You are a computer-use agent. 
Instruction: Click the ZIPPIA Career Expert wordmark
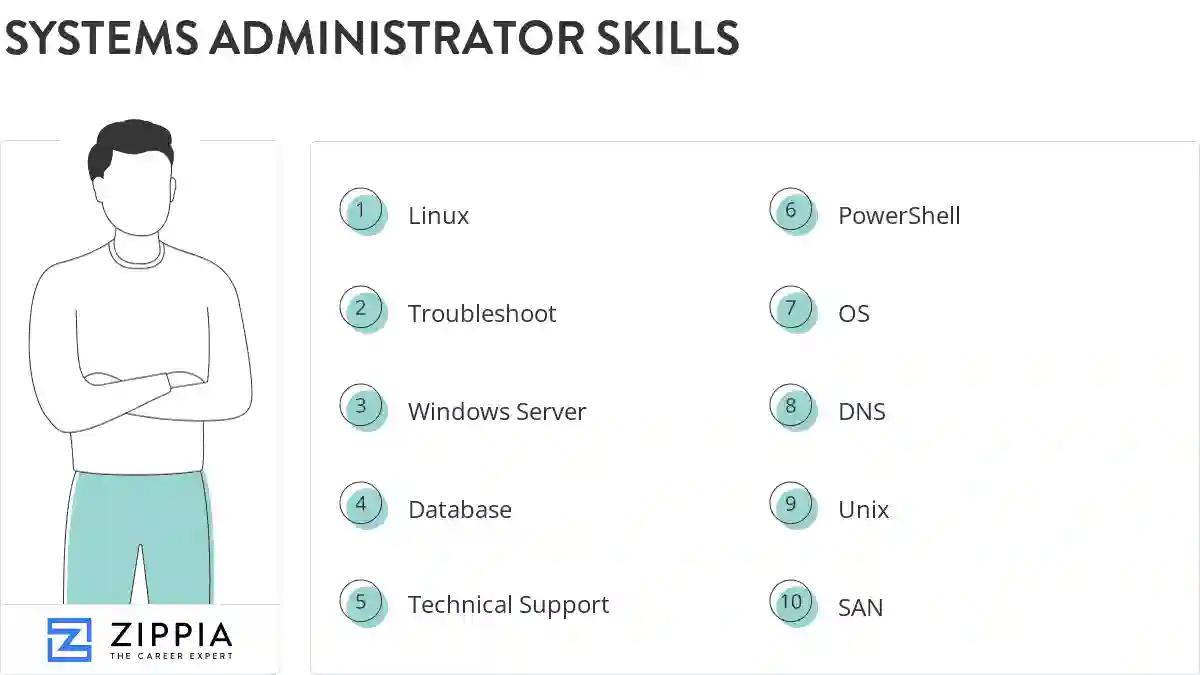point(170,640)
